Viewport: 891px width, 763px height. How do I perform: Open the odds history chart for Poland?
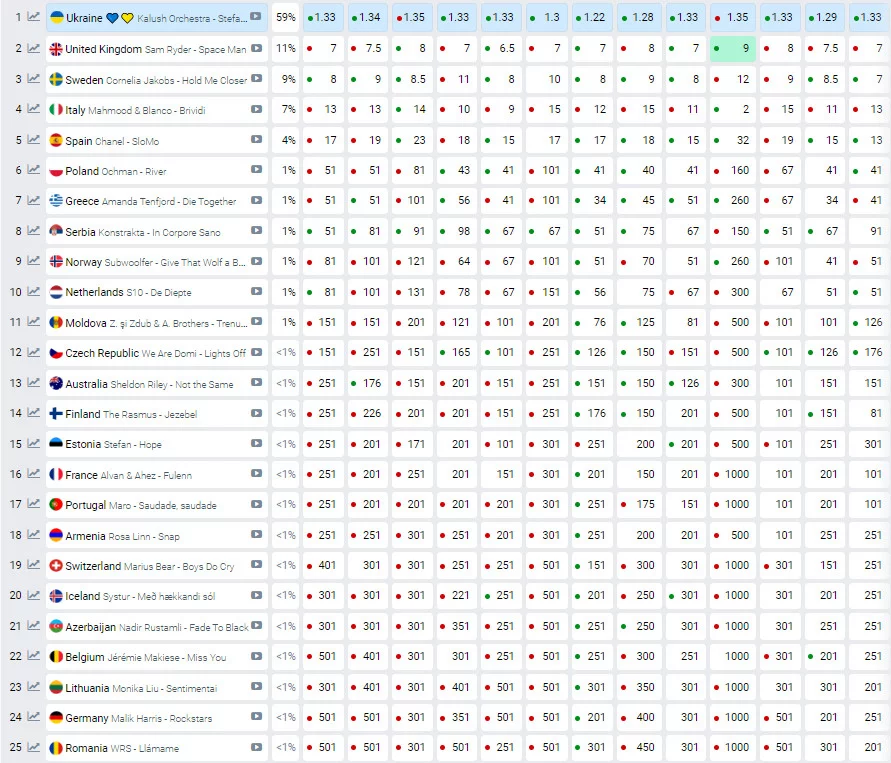[34, 169]
